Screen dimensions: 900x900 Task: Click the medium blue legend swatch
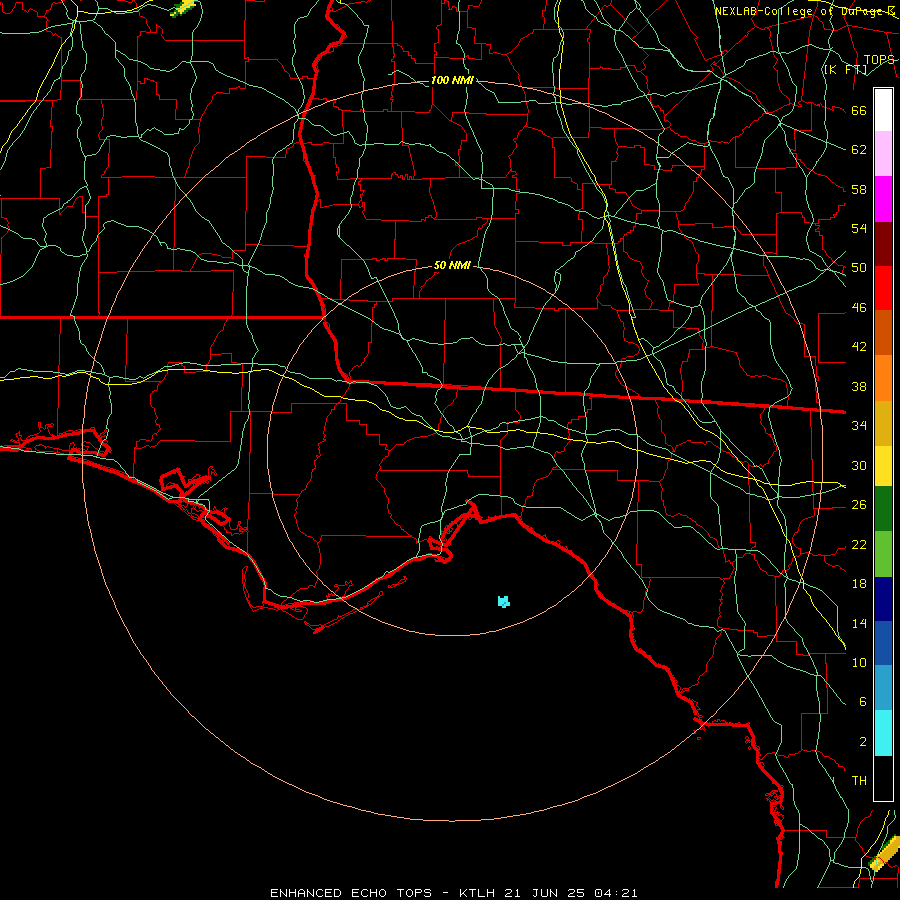883,643
